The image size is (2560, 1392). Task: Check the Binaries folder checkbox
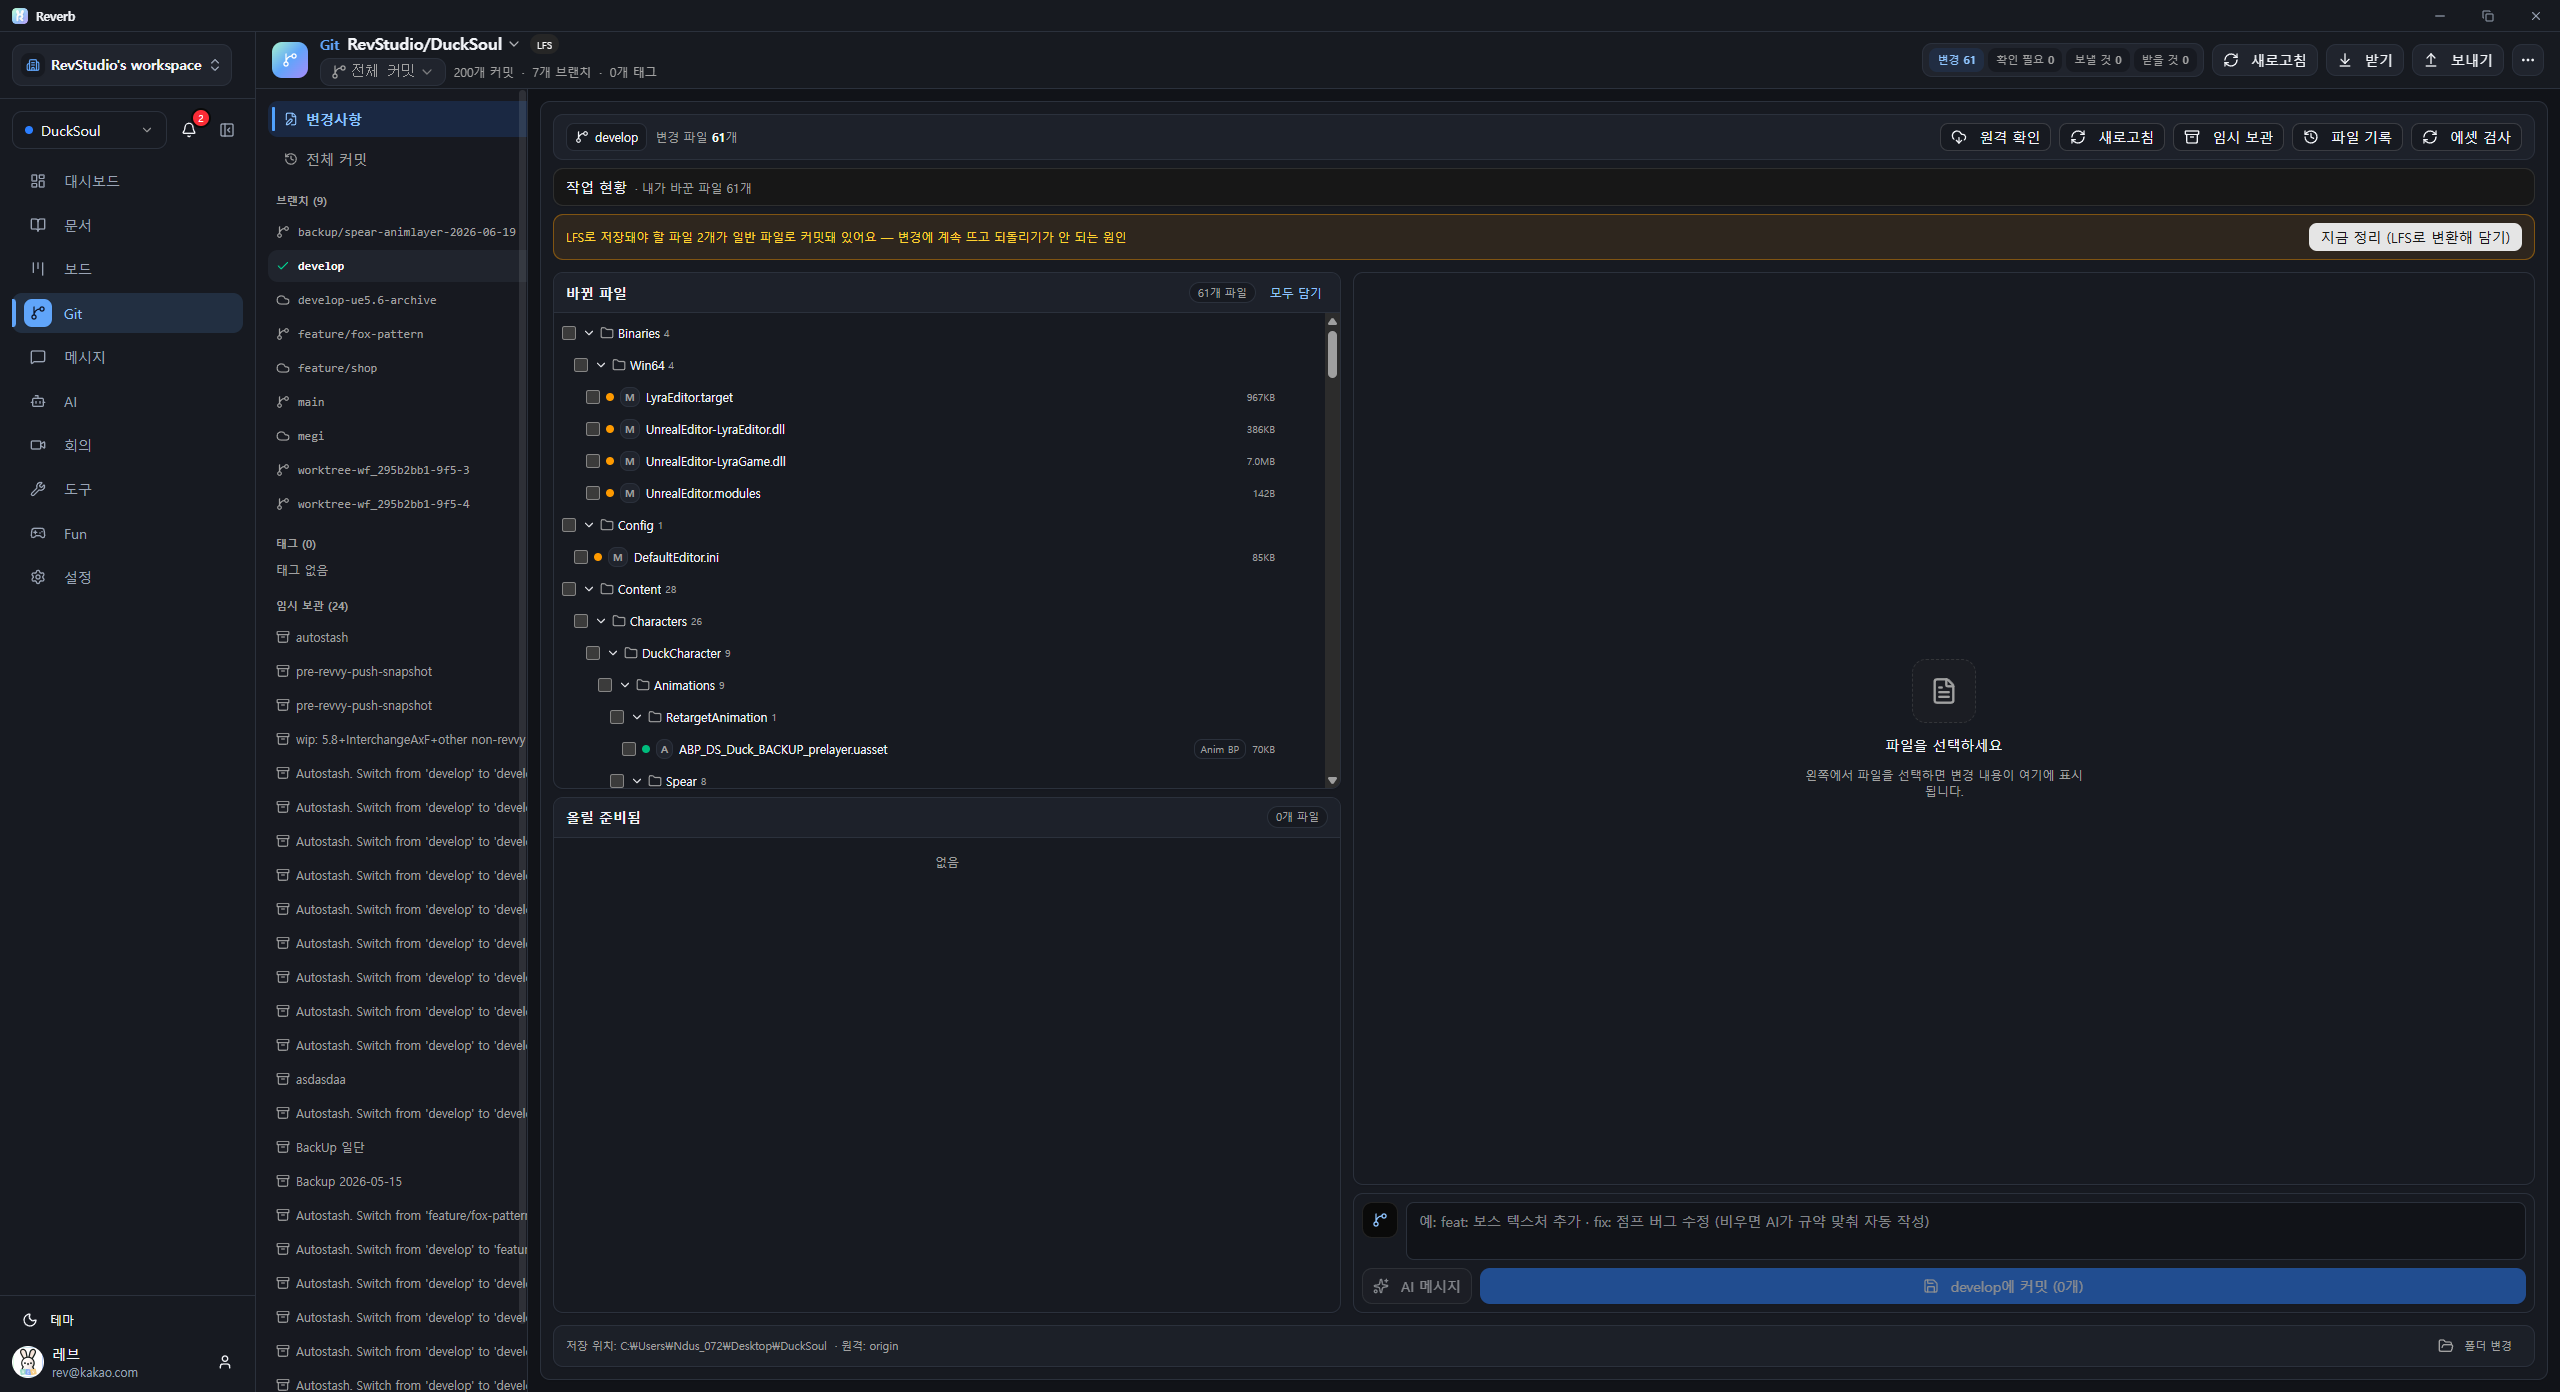(569, 333)
